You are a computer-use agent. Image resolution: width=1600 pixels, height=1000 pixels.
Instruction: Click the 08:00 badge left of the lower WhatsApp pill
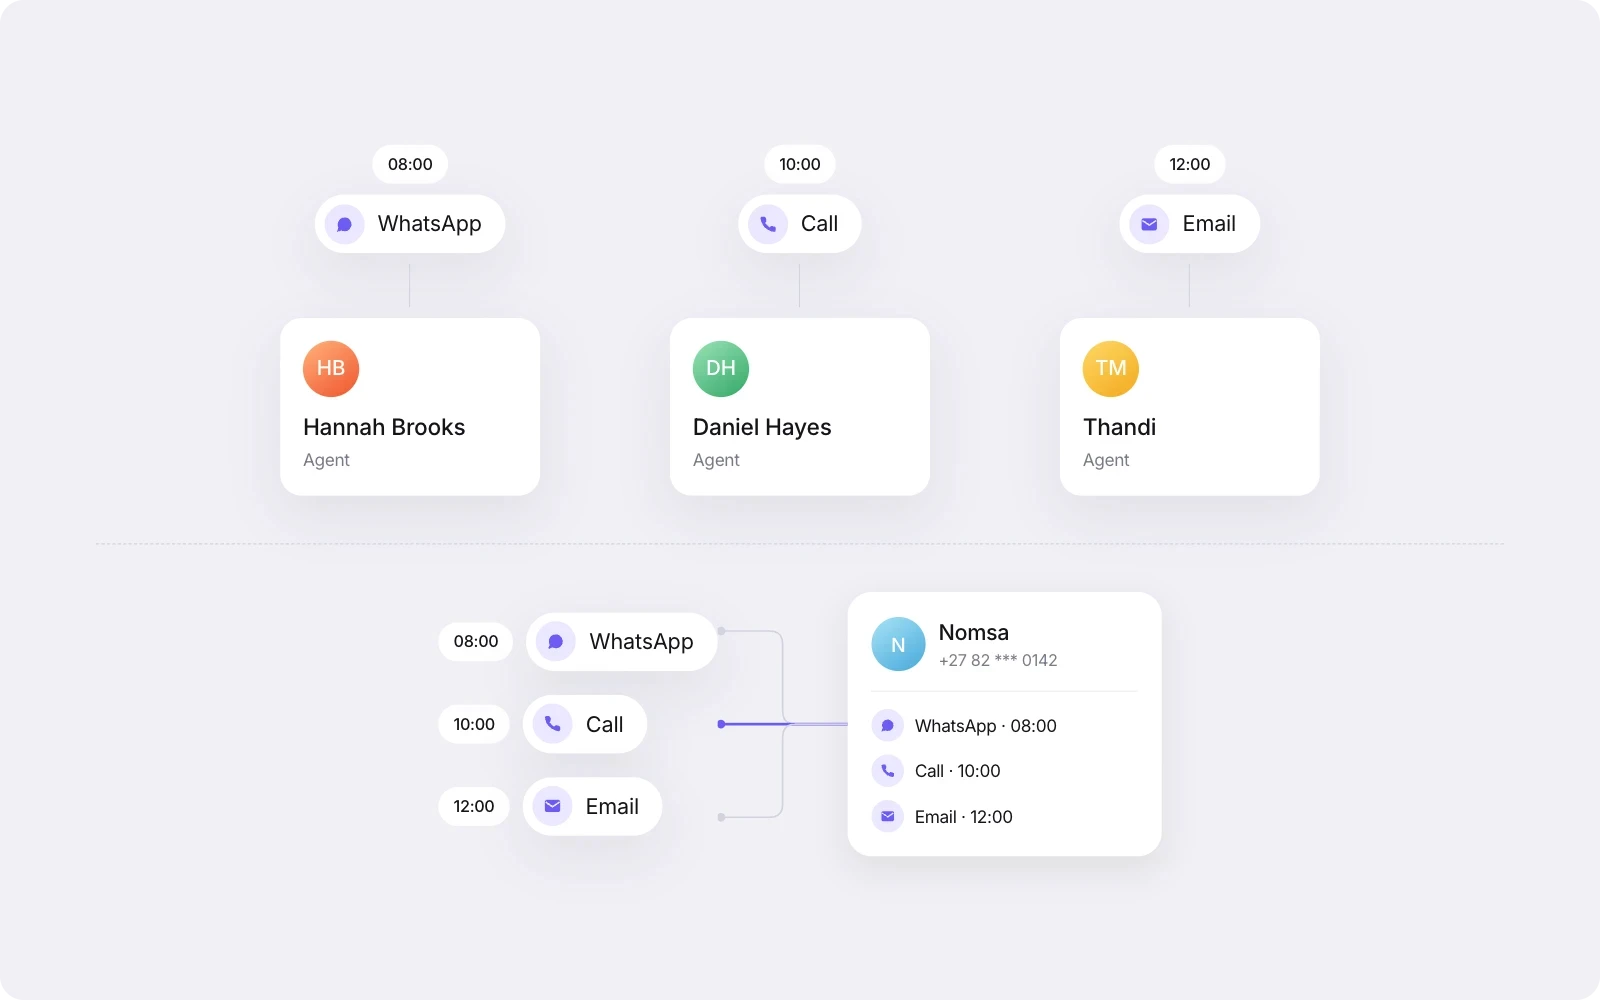click(x=476, y=641)
